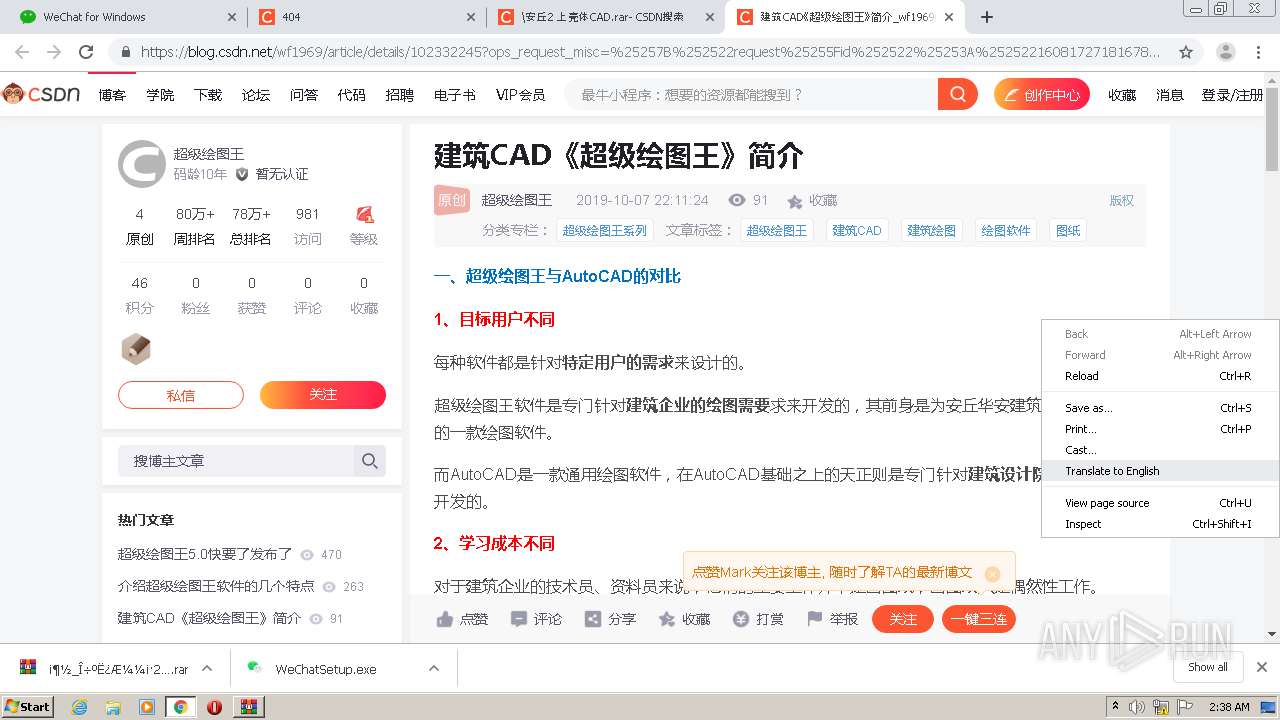Screen dimensions: 1280x720
Task: Click the Opera icon in taskbar
Action: pyautogui.click(x=214, y=707)
